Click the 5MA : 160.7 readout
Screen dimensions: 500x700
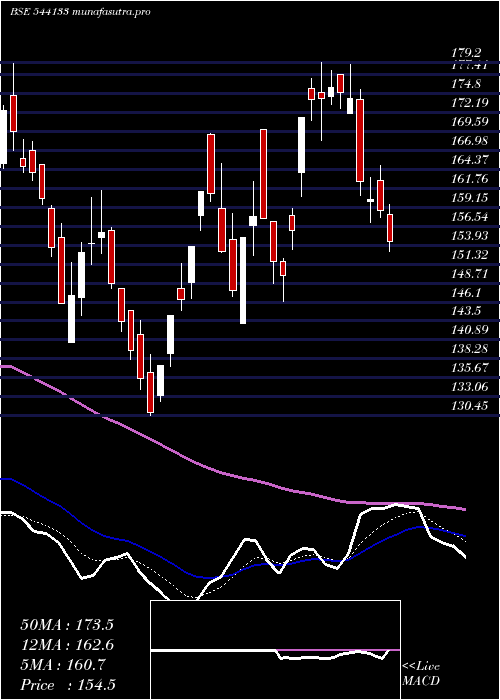click(x=63, y=665)
